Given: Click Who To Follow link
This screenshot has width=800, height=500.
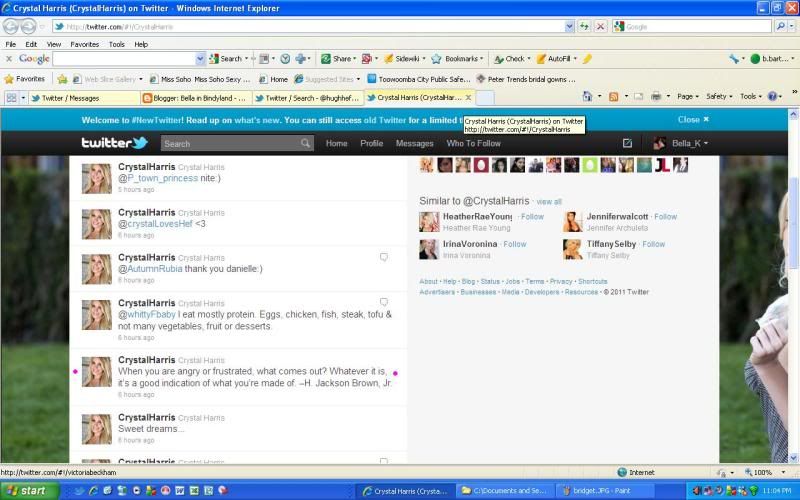Looking at the screenshot, I should (x=473, y=143).
